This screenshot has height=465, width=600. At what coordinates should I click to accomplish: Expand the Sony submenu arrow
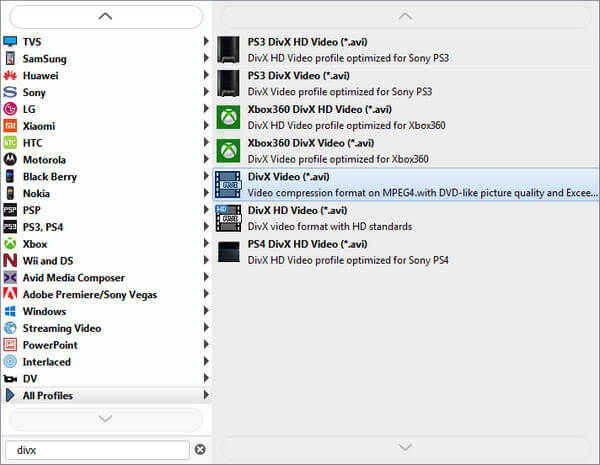[206, 92]
